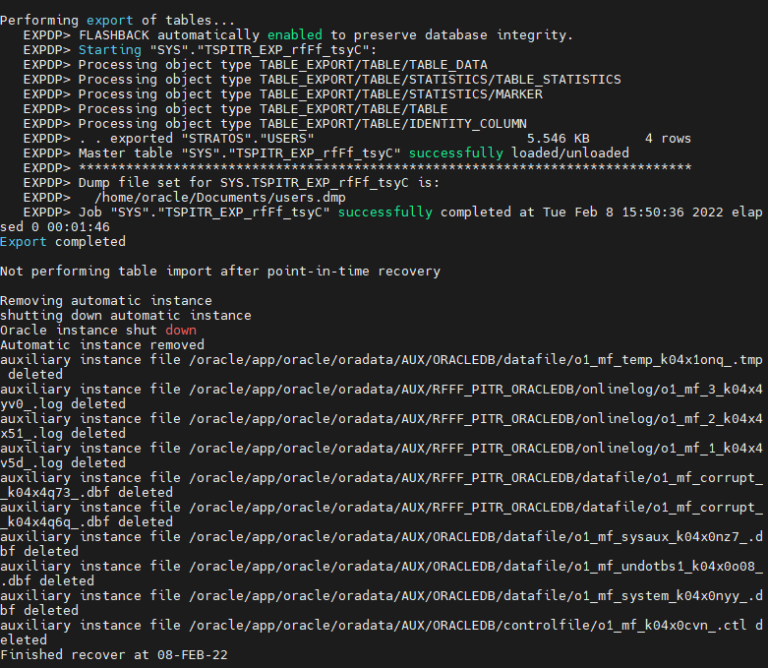This screenshot has width=768, height=668.
Task: Click the "Not performing table import" message
Action: 220,271
